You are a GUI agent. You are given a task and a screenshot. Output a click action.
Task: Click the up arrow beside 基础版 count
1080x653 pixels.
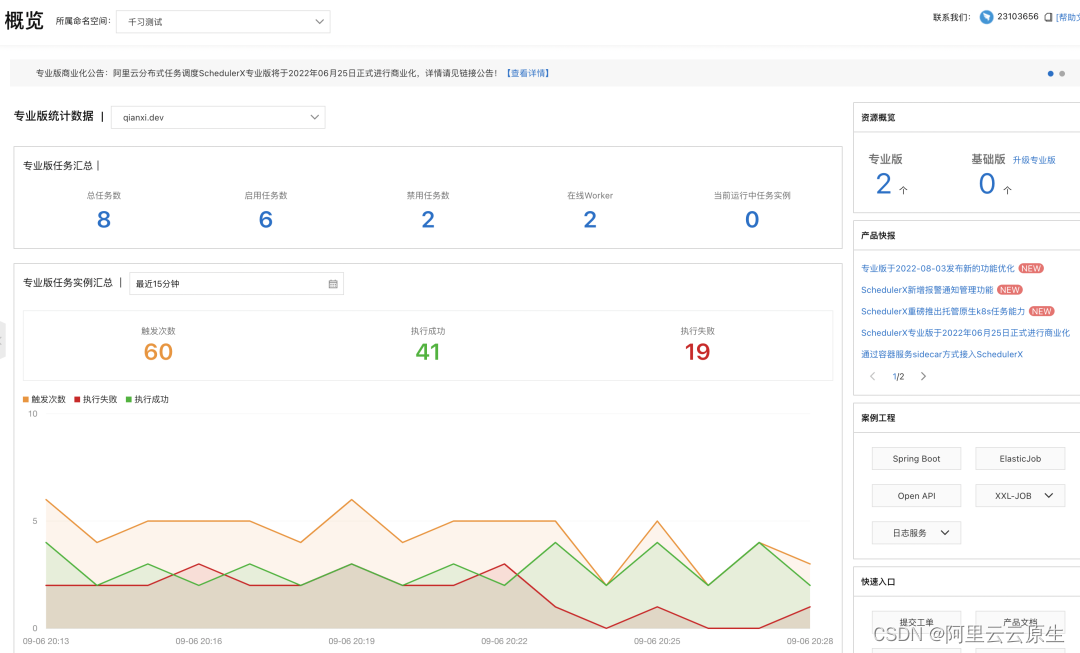(x=1007, y=189)
